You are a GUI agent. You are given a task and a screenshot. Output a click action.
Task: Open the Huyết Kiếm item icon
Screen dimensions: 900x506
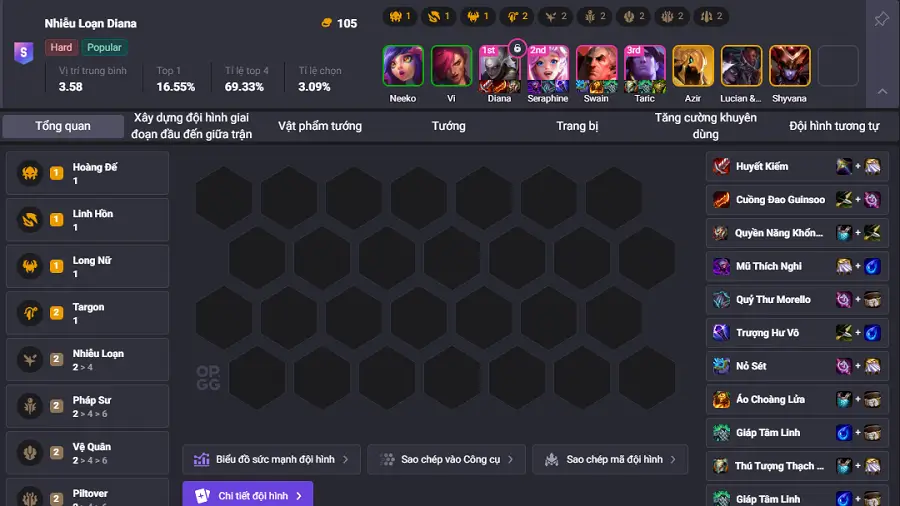tap(721, 166)
